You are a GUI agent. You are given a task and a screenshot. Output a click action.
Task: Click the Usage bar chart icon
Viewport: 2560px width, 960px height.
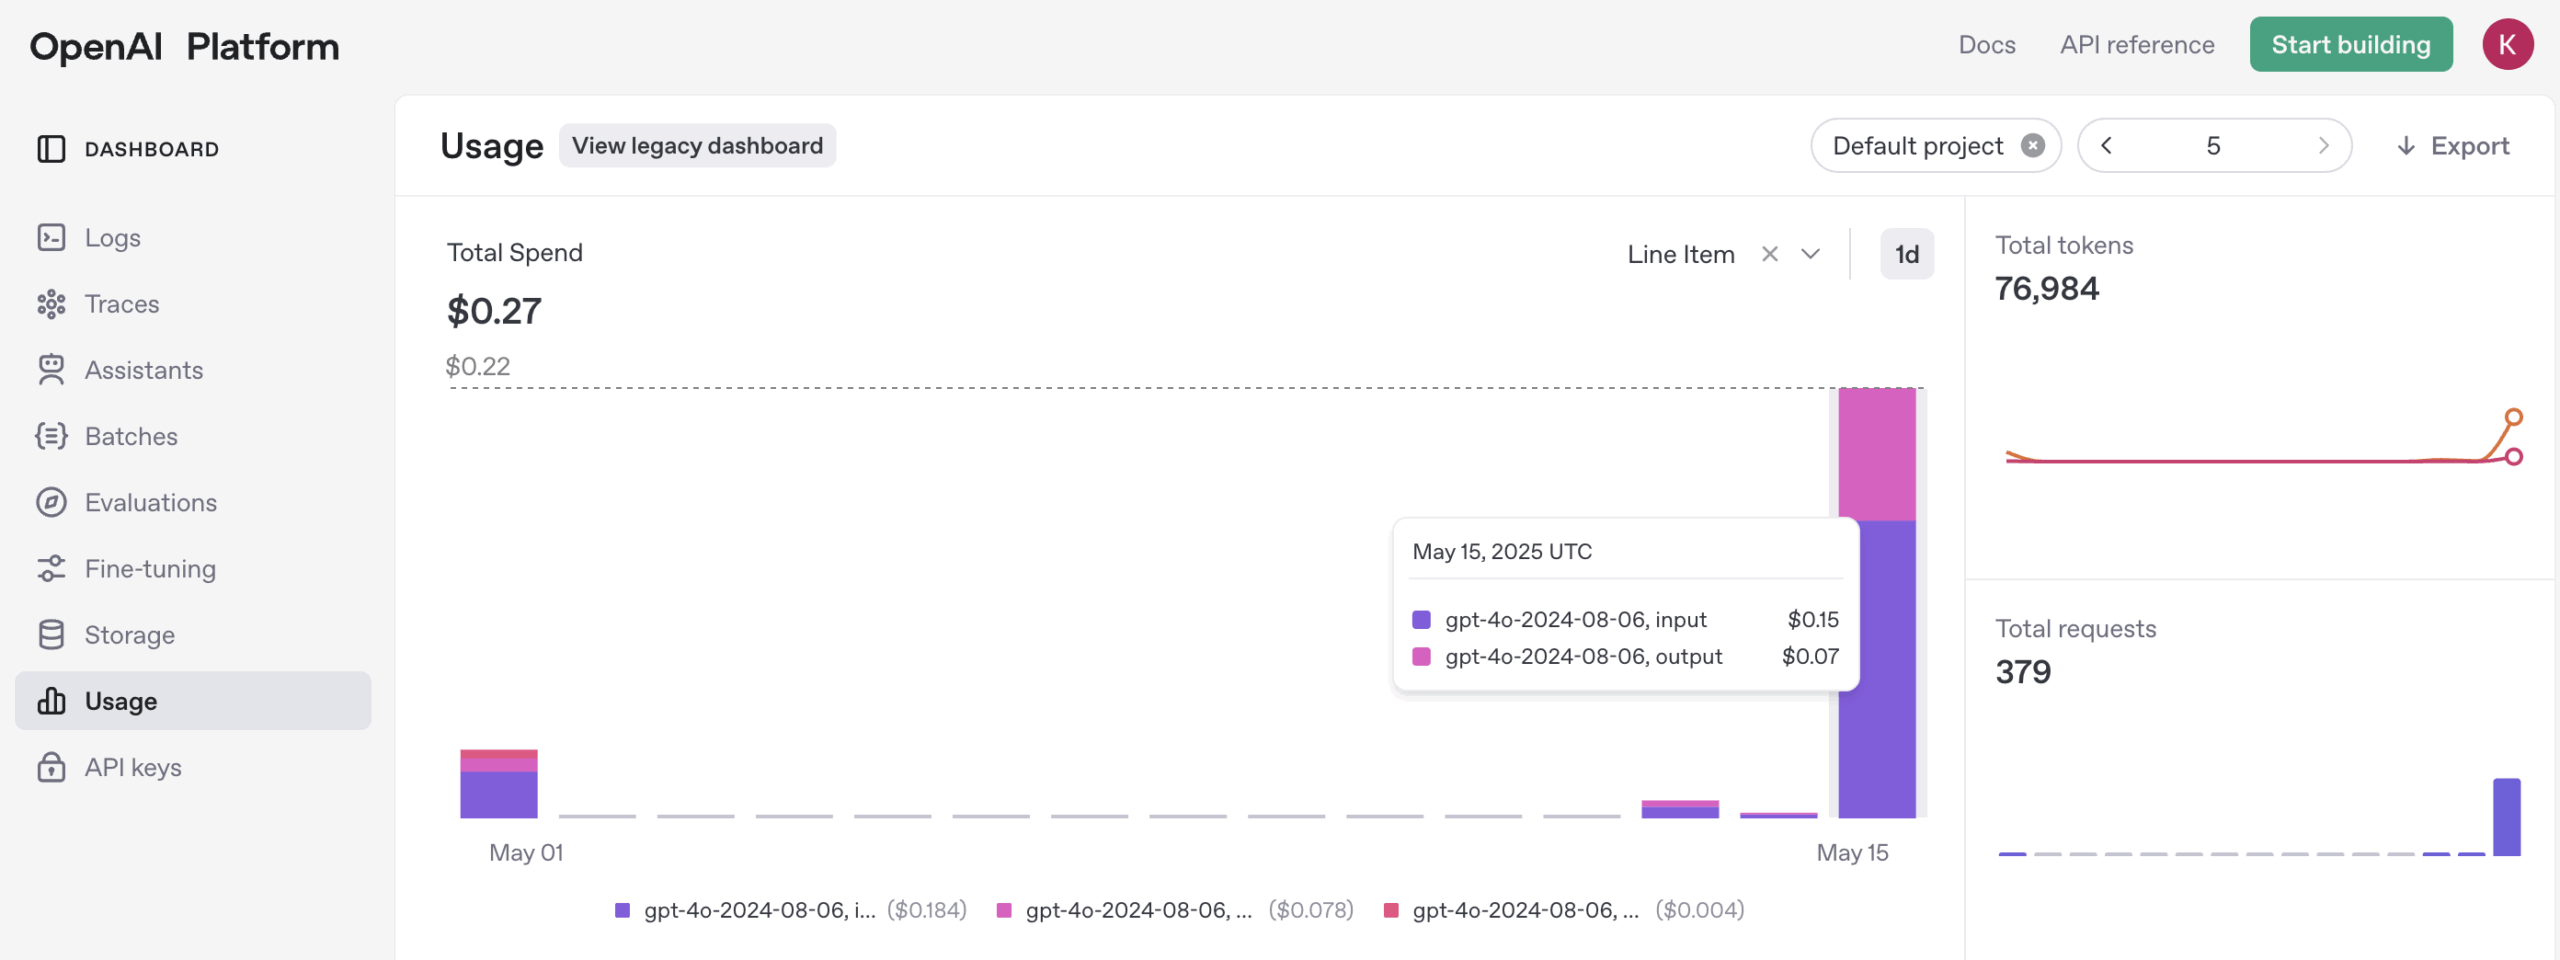51,701
